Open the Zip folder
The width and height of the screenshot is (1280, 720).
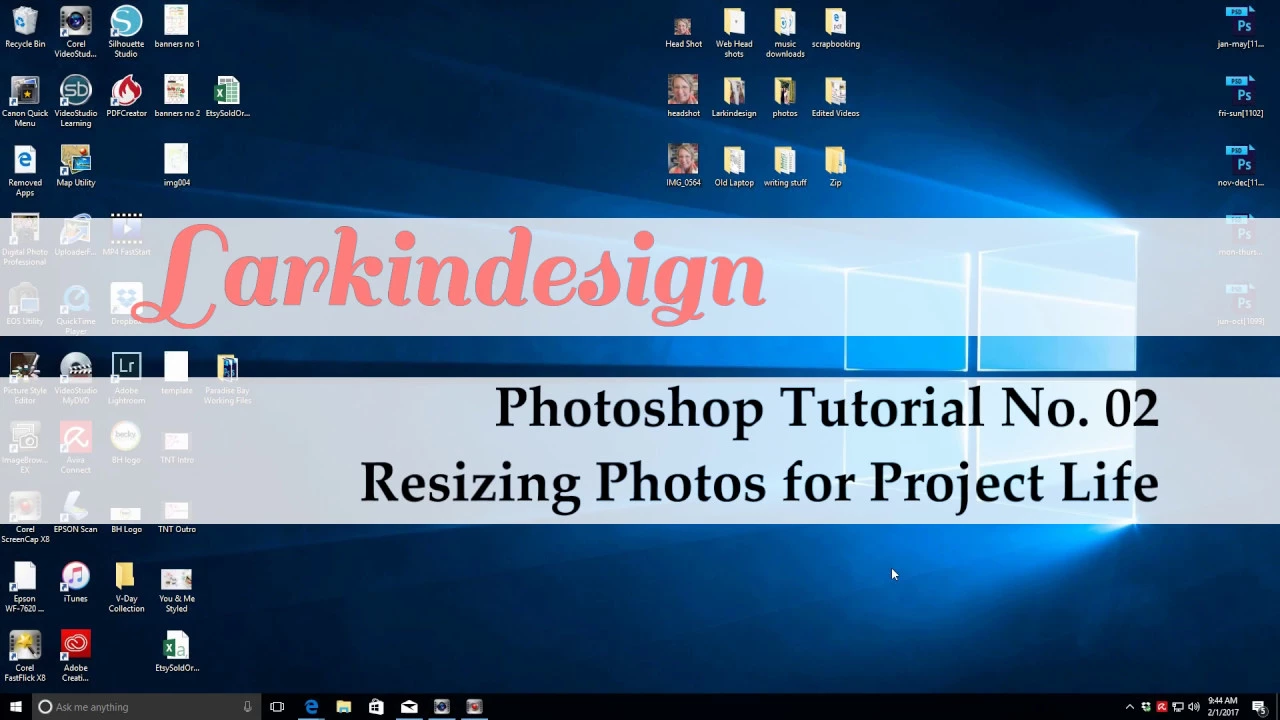835,166
